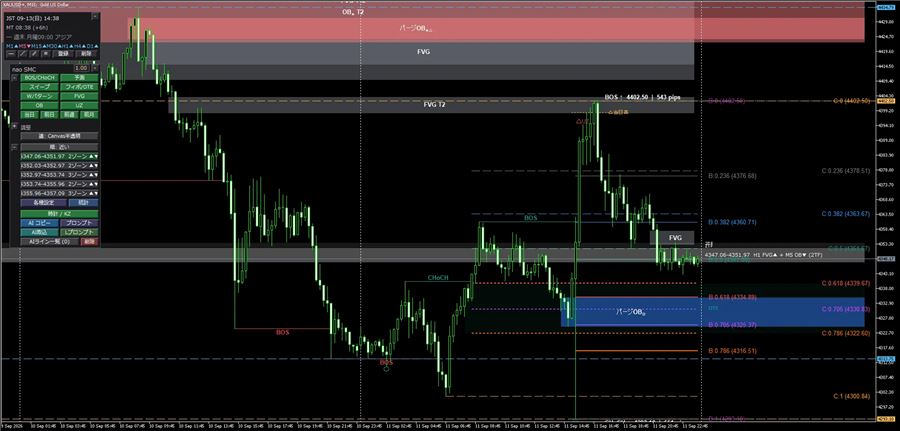
Task: Click the プロンプト button
Action: [x=79, y=223]
